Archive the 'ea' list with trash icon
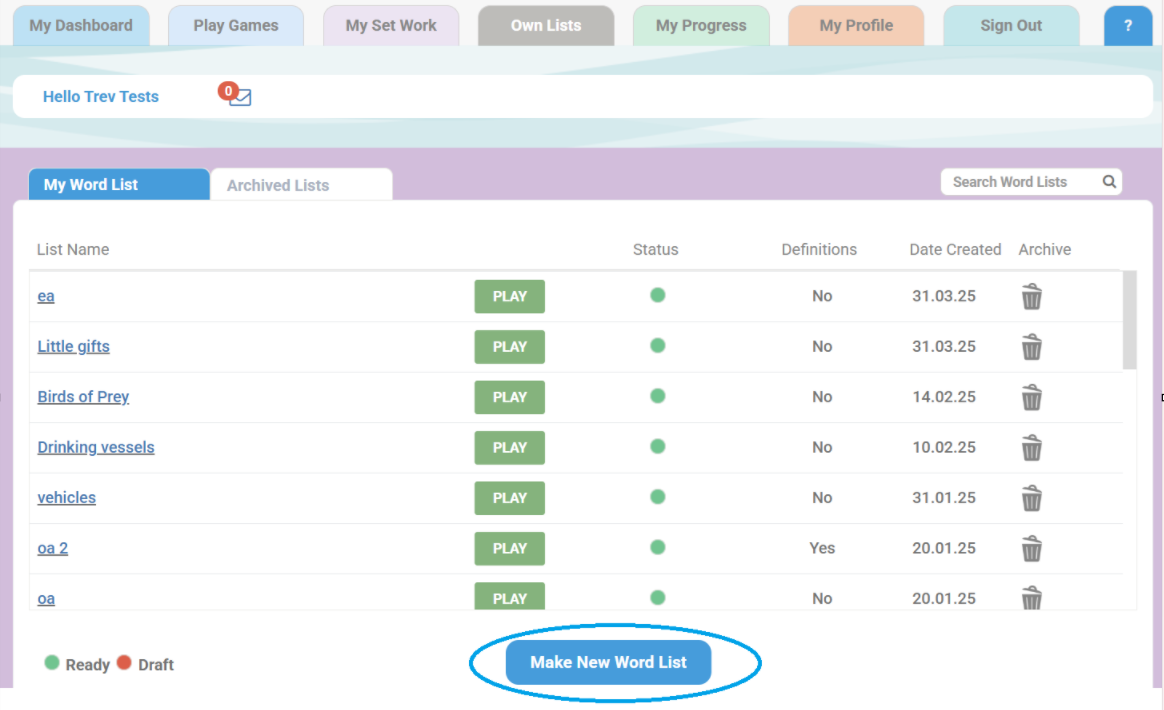 tap(1031, 297)
